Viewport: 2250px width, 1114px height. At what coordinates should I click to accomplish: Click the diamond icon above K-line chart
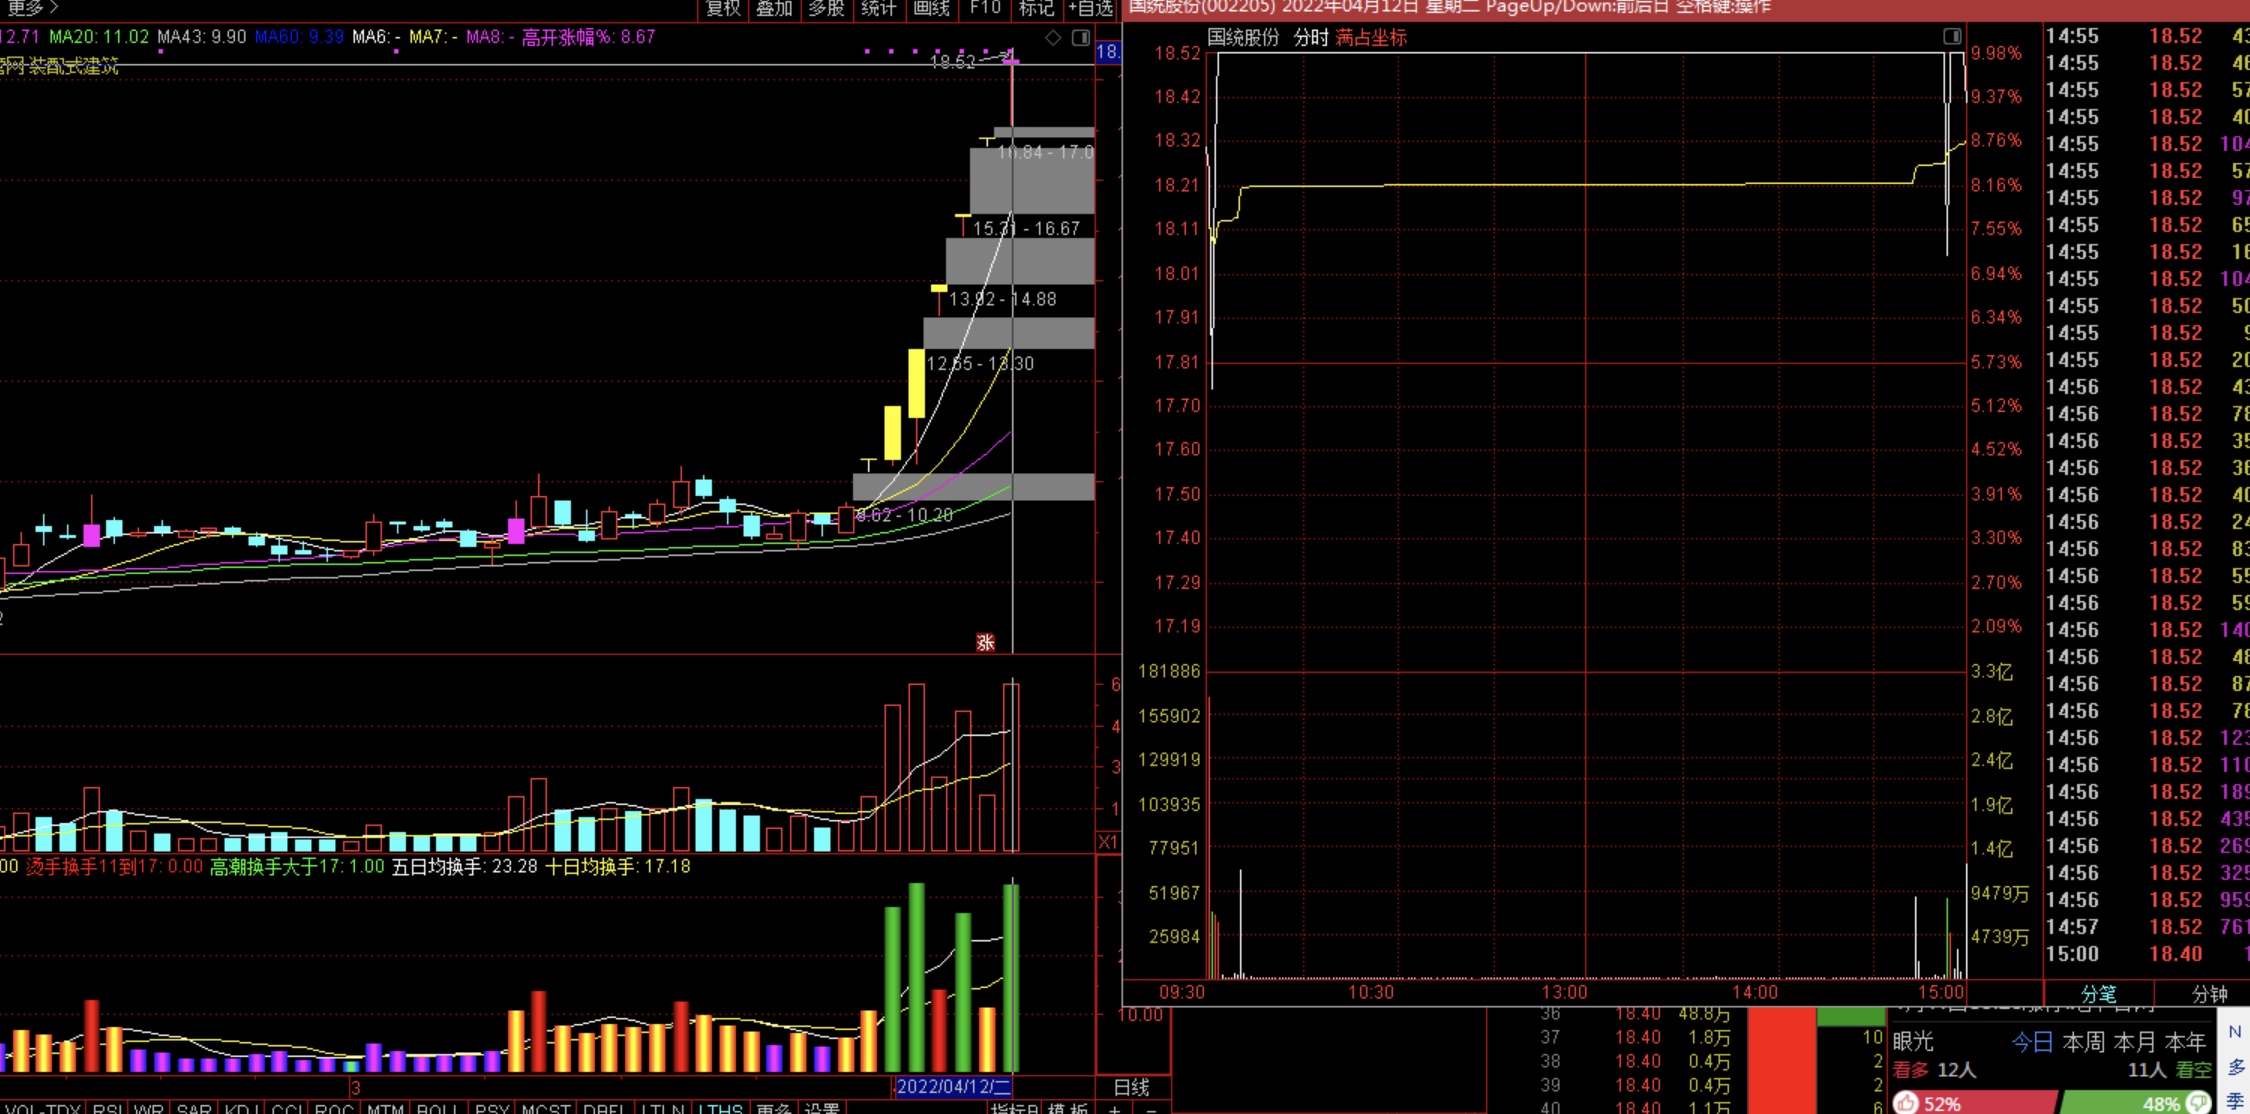point(1053,38)
